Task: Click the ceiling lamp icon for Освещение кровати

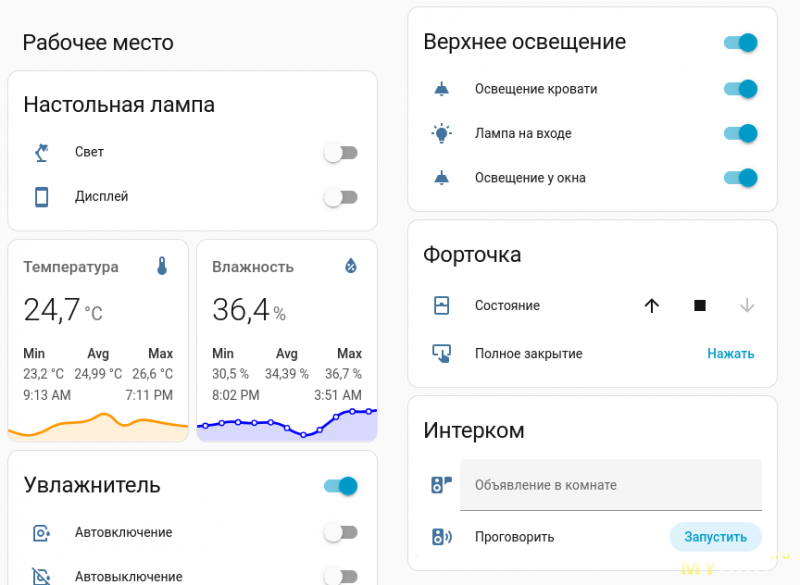Action: pos(441,89)
